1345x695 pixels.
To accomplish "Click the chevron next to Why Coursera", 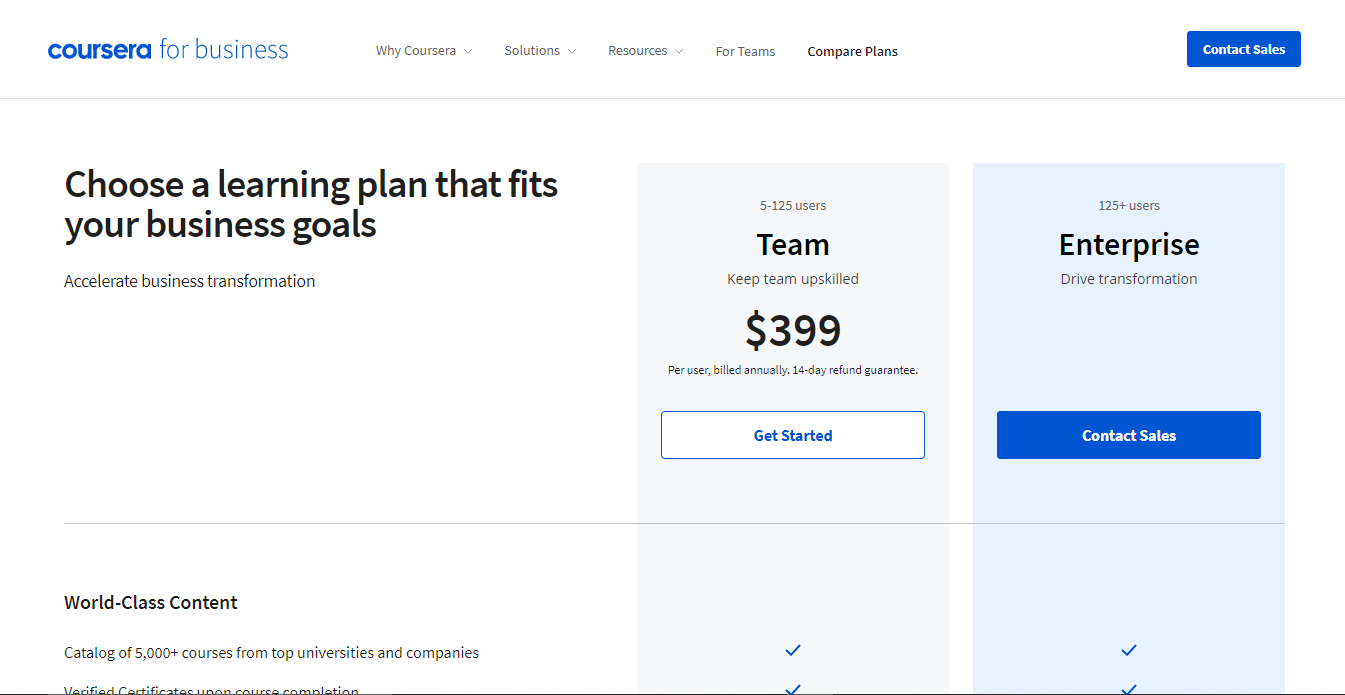I will coord(468,51).
